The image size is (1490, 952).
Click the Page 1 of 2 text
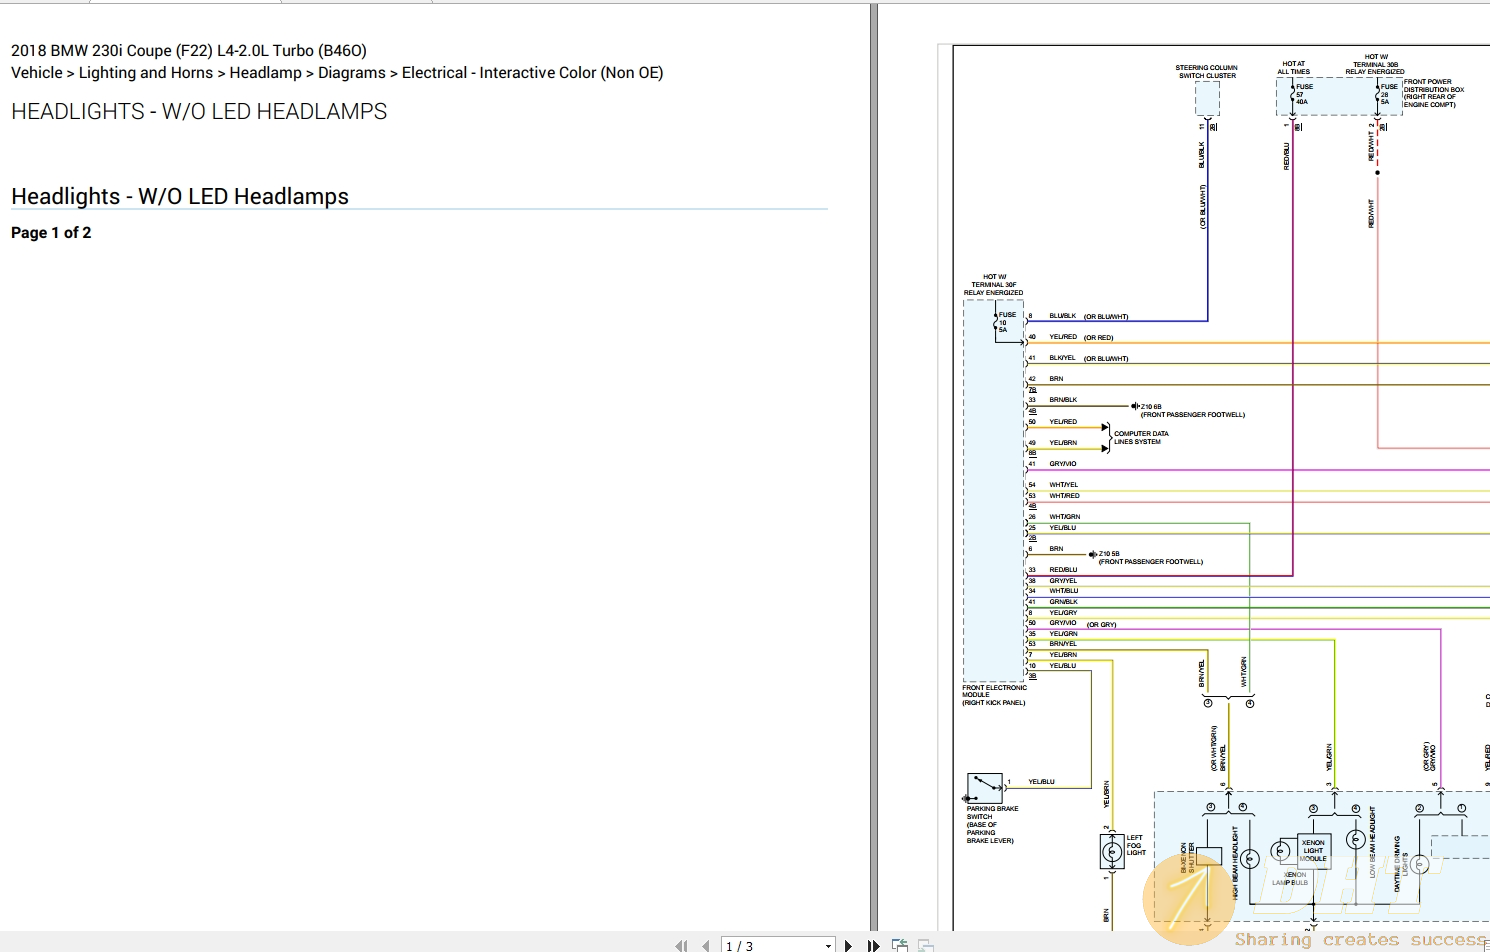click(x=51, y=233)
